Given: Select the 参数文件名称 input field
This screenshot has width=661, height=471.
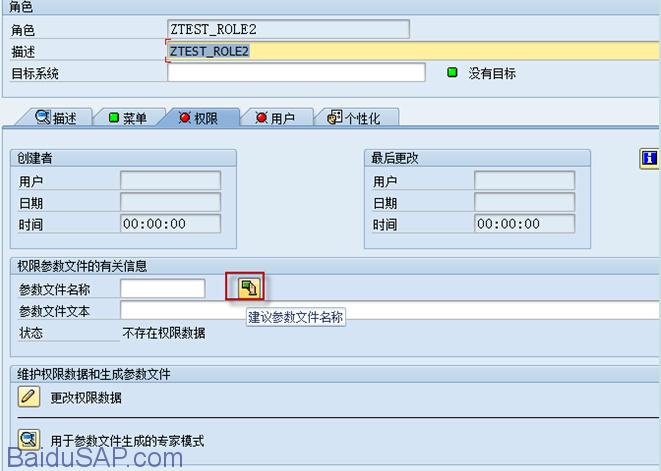Looking at the screenshot, I should pyautogui.click(x=162, y=288).
